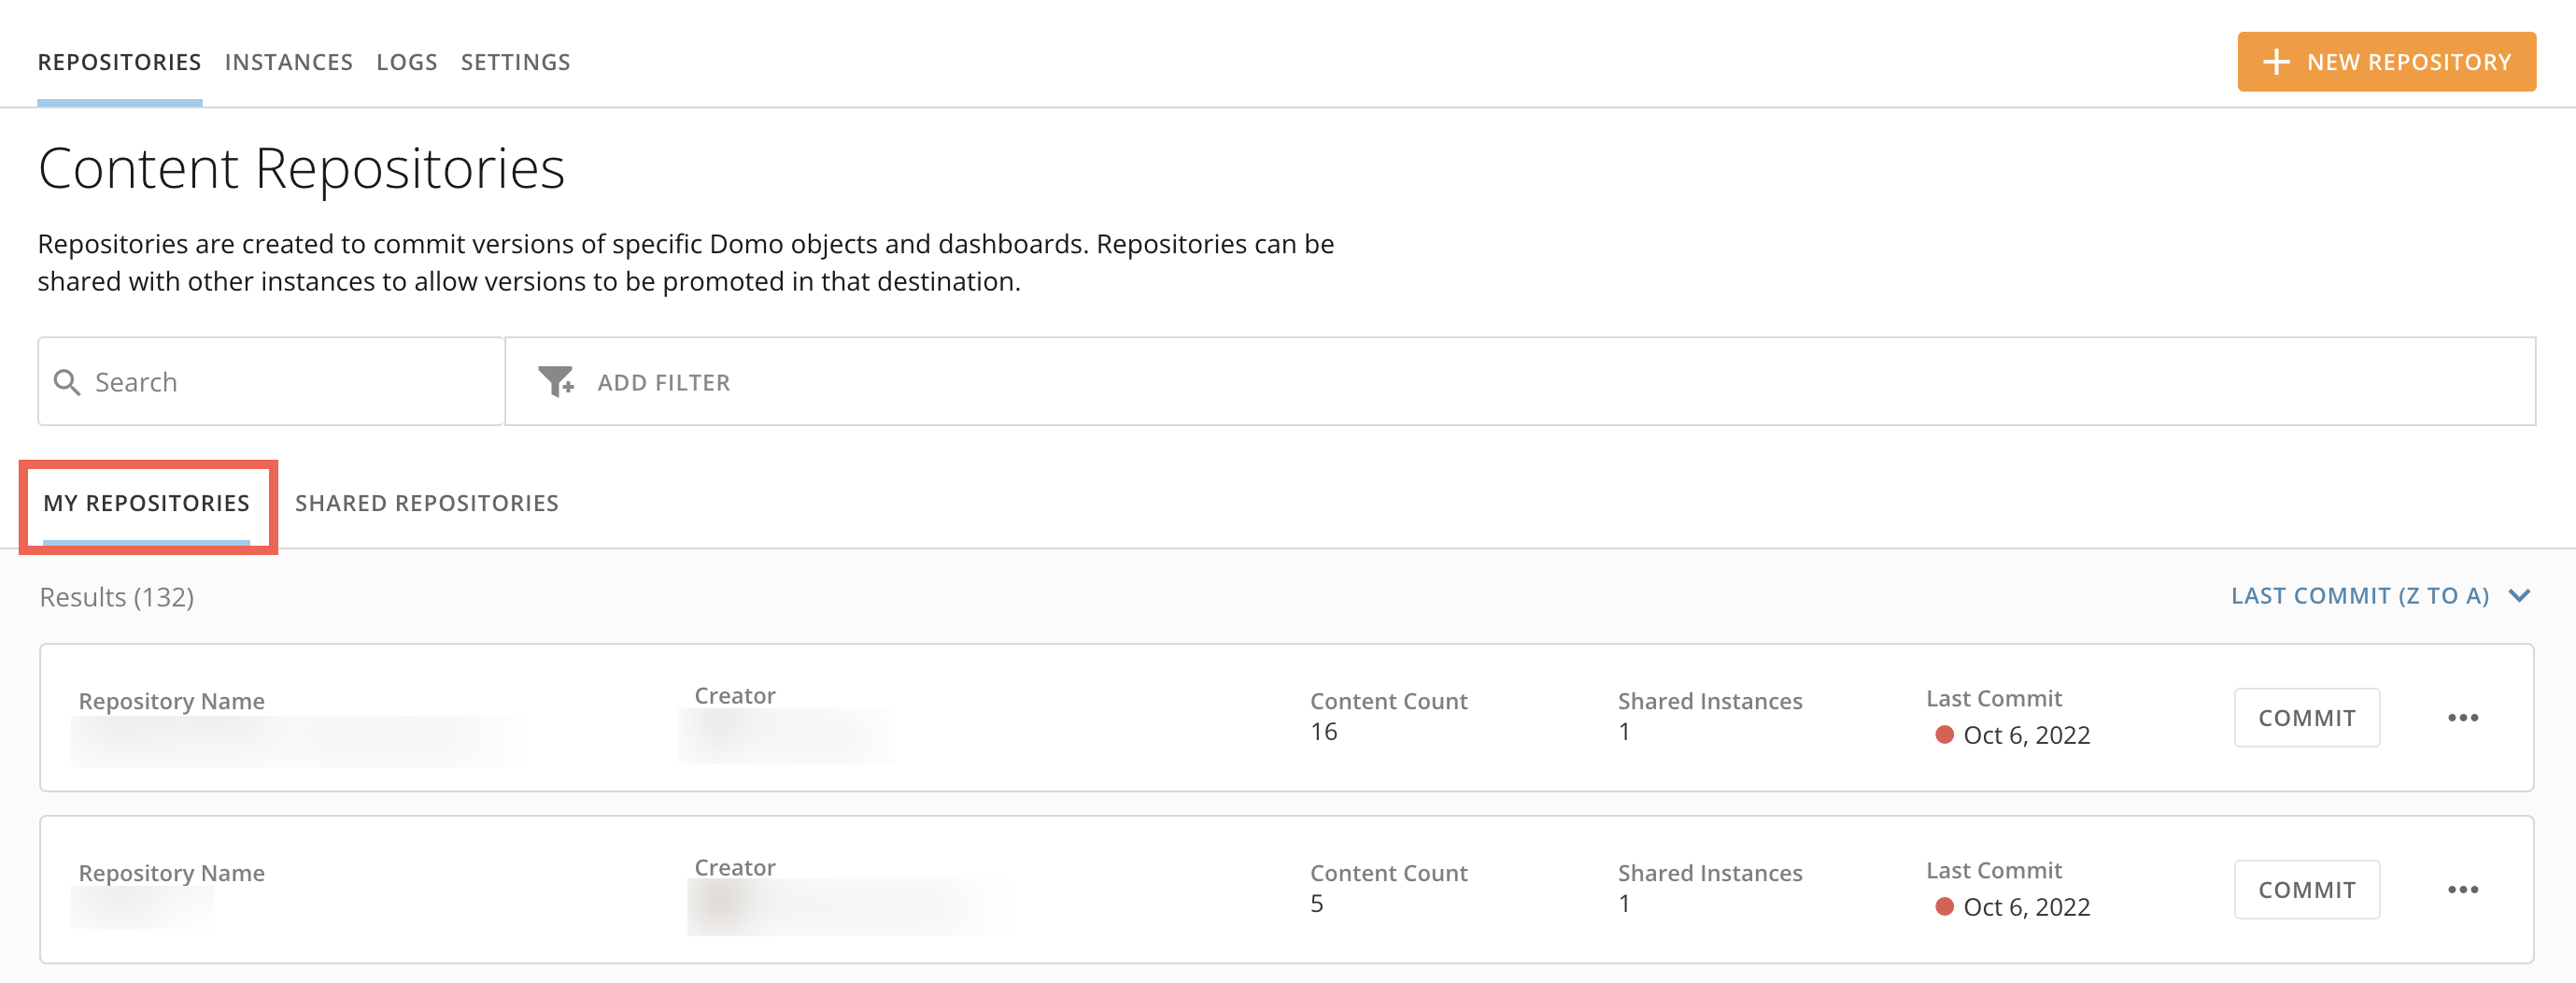Viewport: 2576px width, 983px height.
Task: Select the Repositories top tab
Action: click(x=119, y=62)
